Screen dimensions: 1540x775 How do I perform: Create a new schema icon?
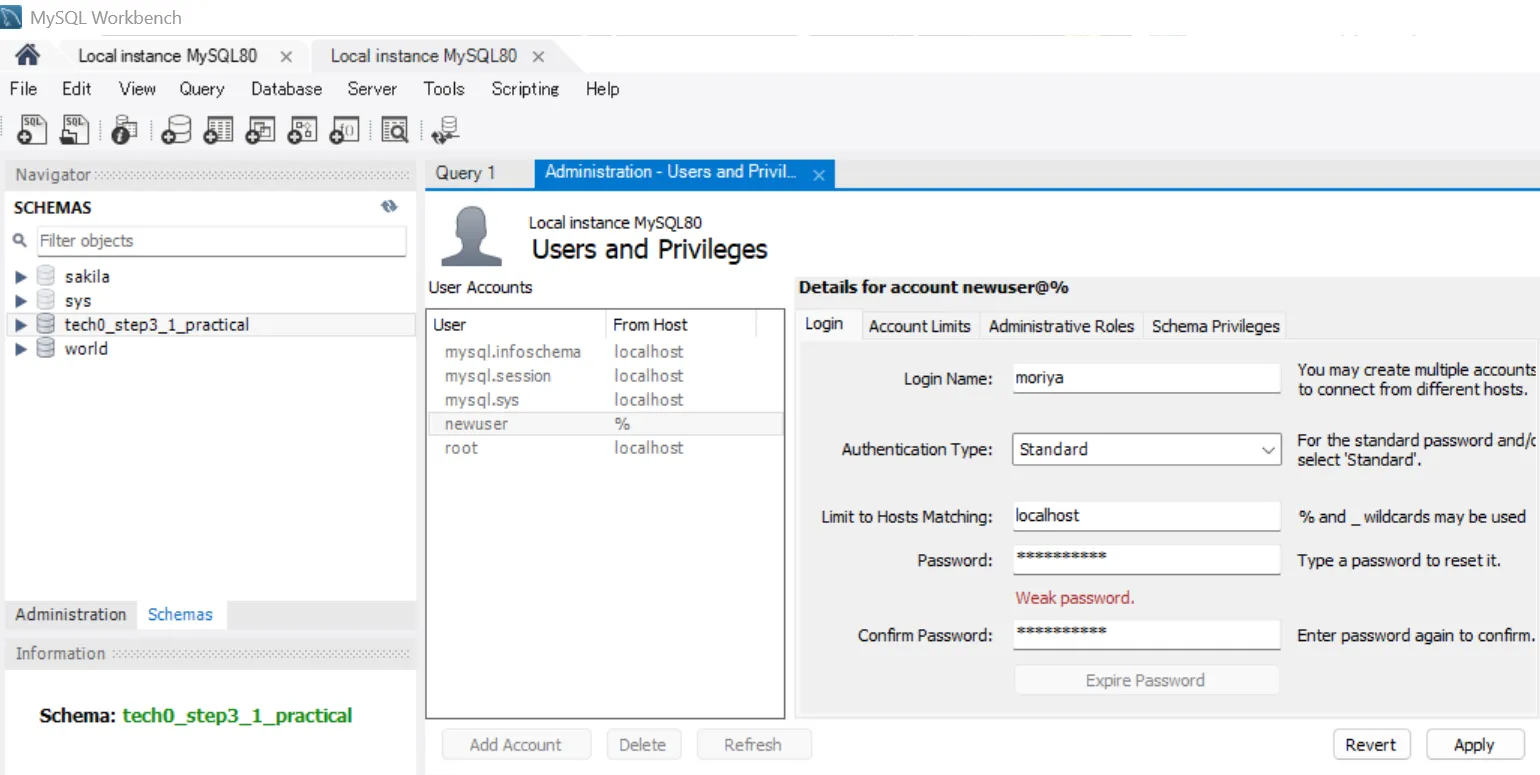pyautogui.click(x=176, y=129)
